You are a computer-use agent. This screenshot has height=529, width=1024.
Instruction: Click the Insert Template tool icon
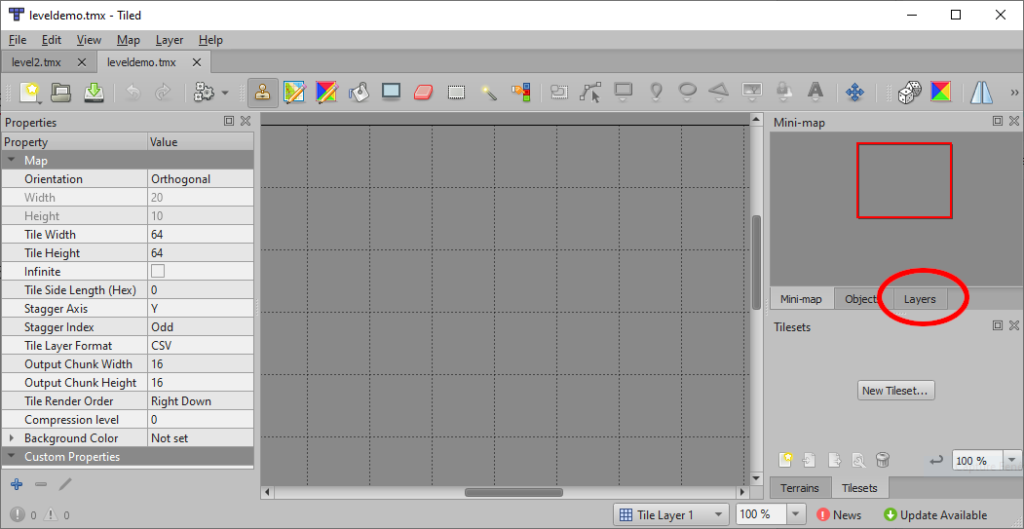pyautogui.click(x=782, y=93)
